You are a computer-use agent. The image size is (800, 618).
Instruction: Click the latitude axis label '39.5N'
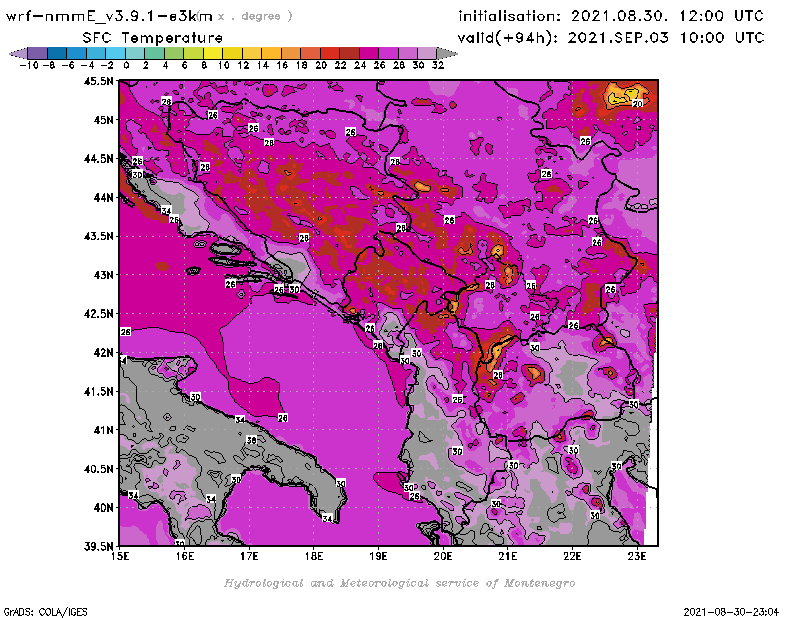tap(98, 547)
